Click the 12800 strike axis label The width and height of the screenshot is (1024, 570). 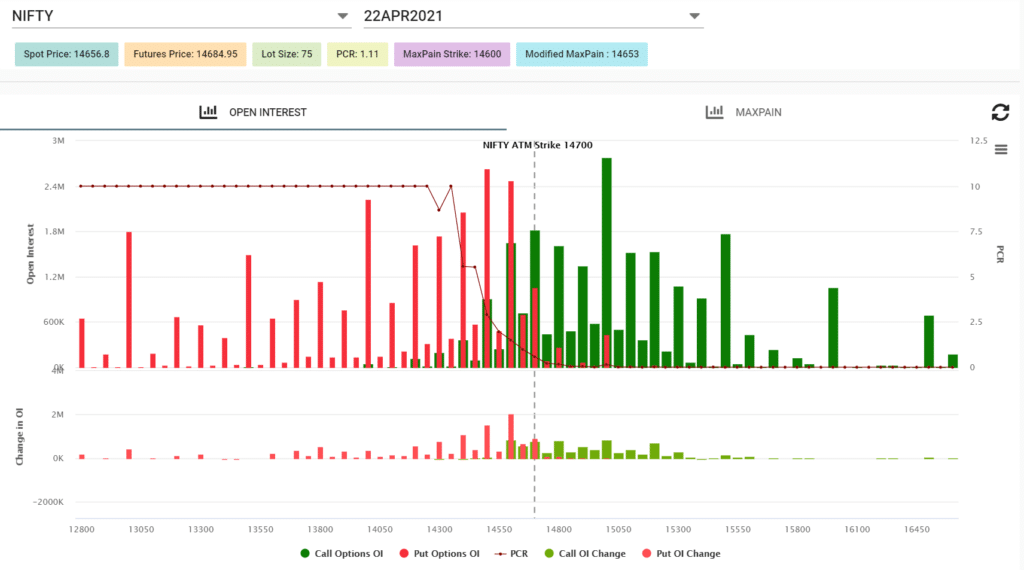(x=82, y=530)
